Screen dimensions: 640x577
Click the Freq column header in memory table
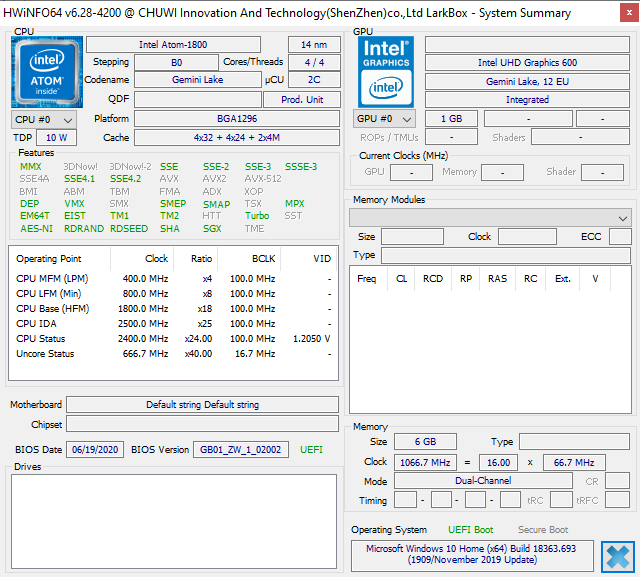367,279
